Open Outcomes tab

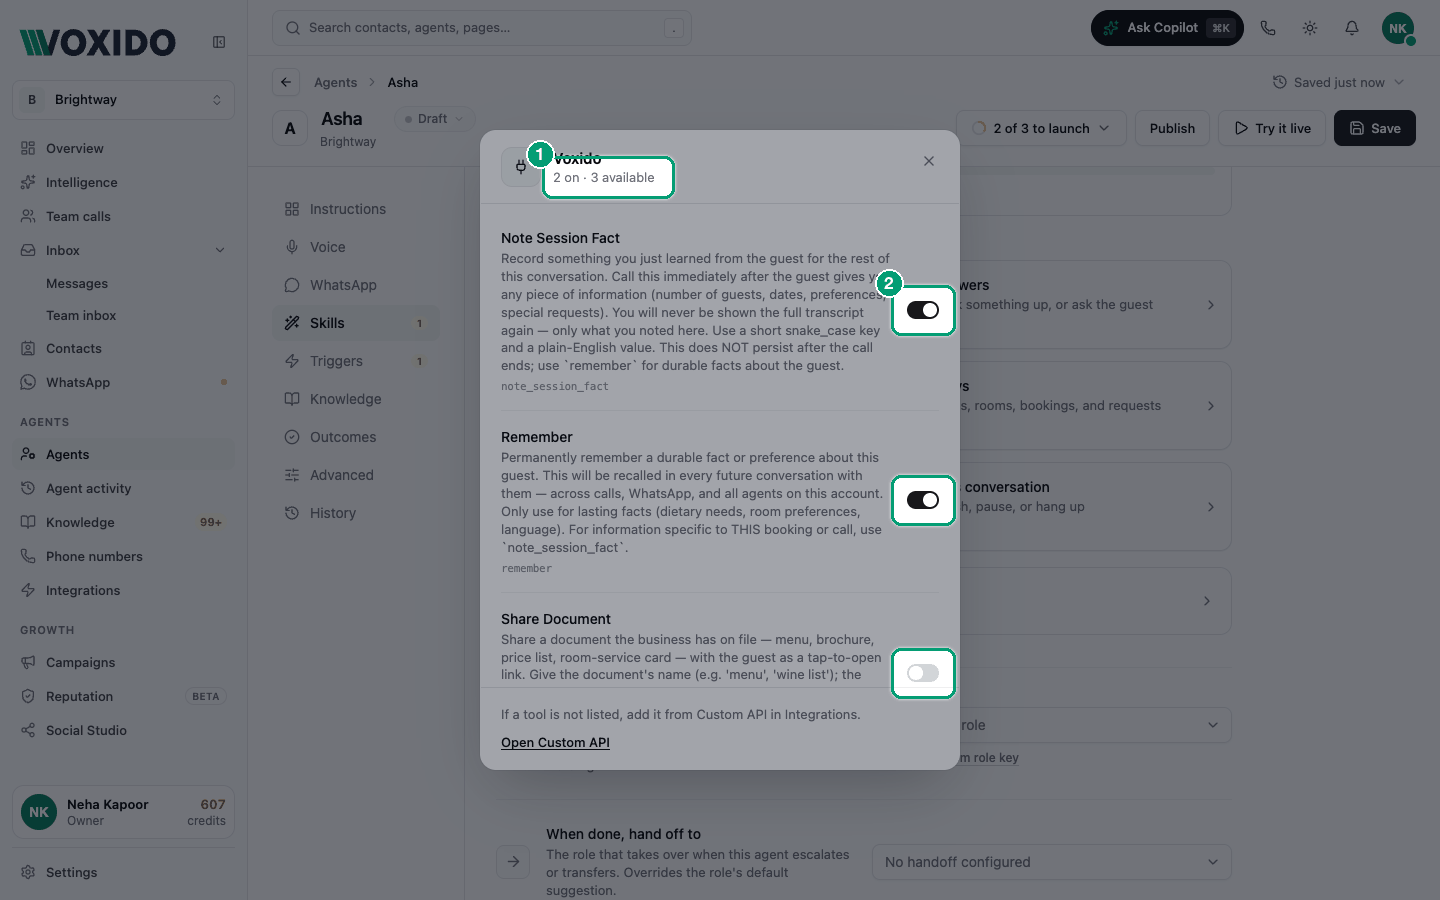point(356,437)
